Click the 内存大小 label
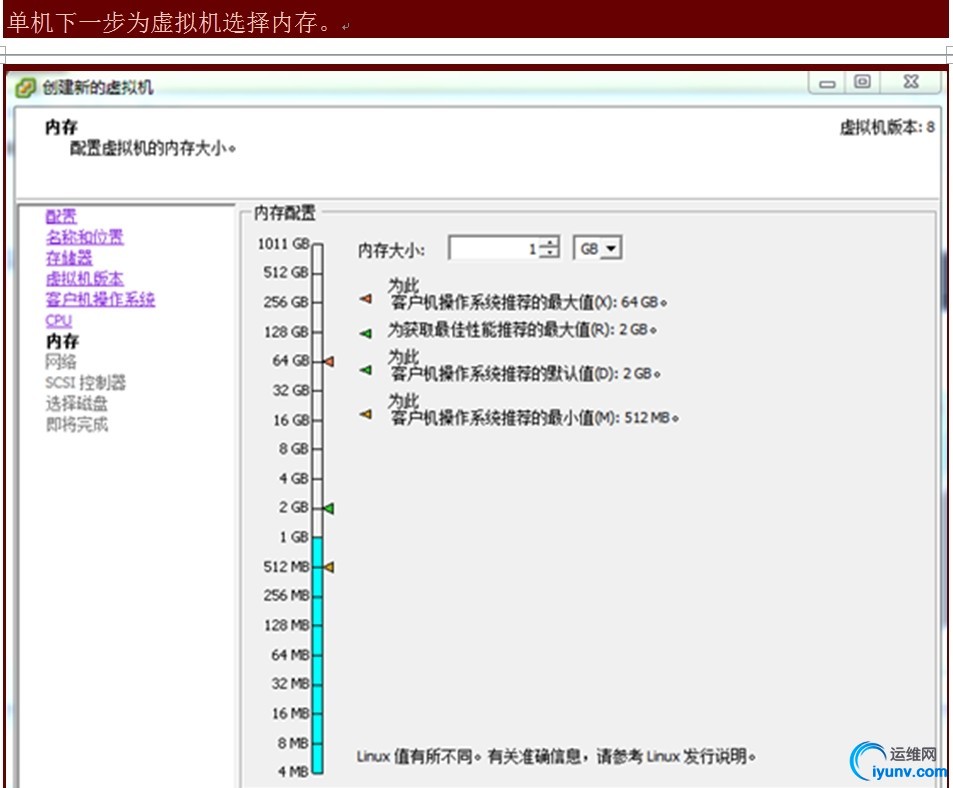953x788 pixels. (391, 250)
